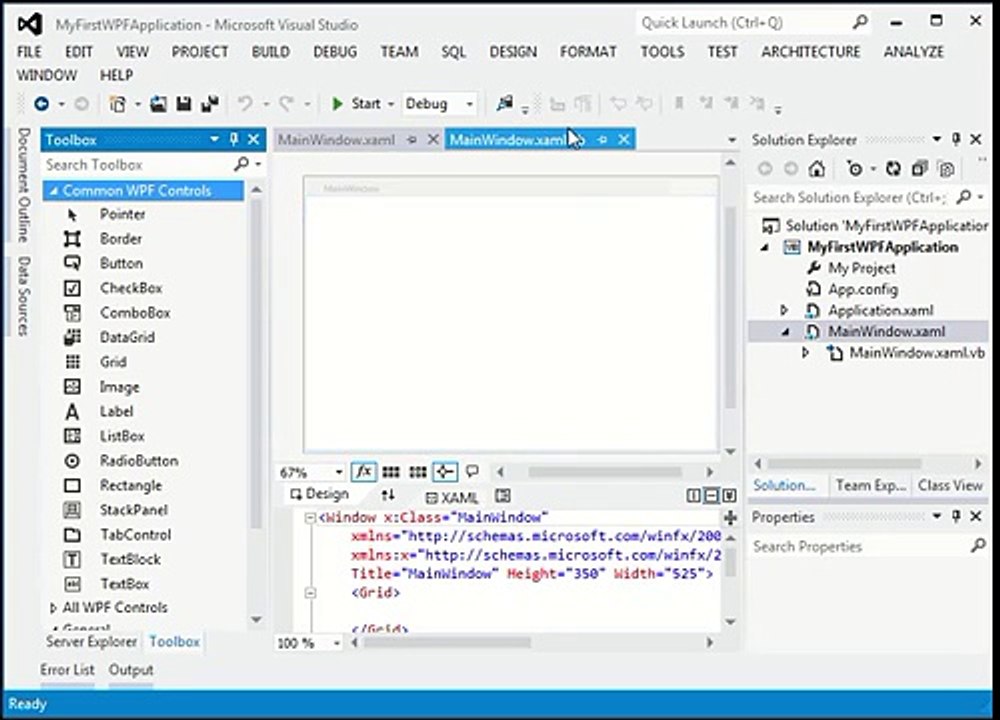Screen dimensions: 1000x720
Task: Click the Visual Studio logo icon
Action: coord(29,25)
